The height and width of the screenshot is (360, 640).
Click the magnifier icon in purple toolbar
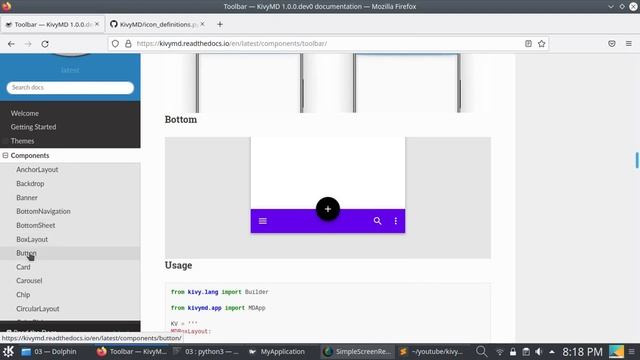click(x=378, y=221)
